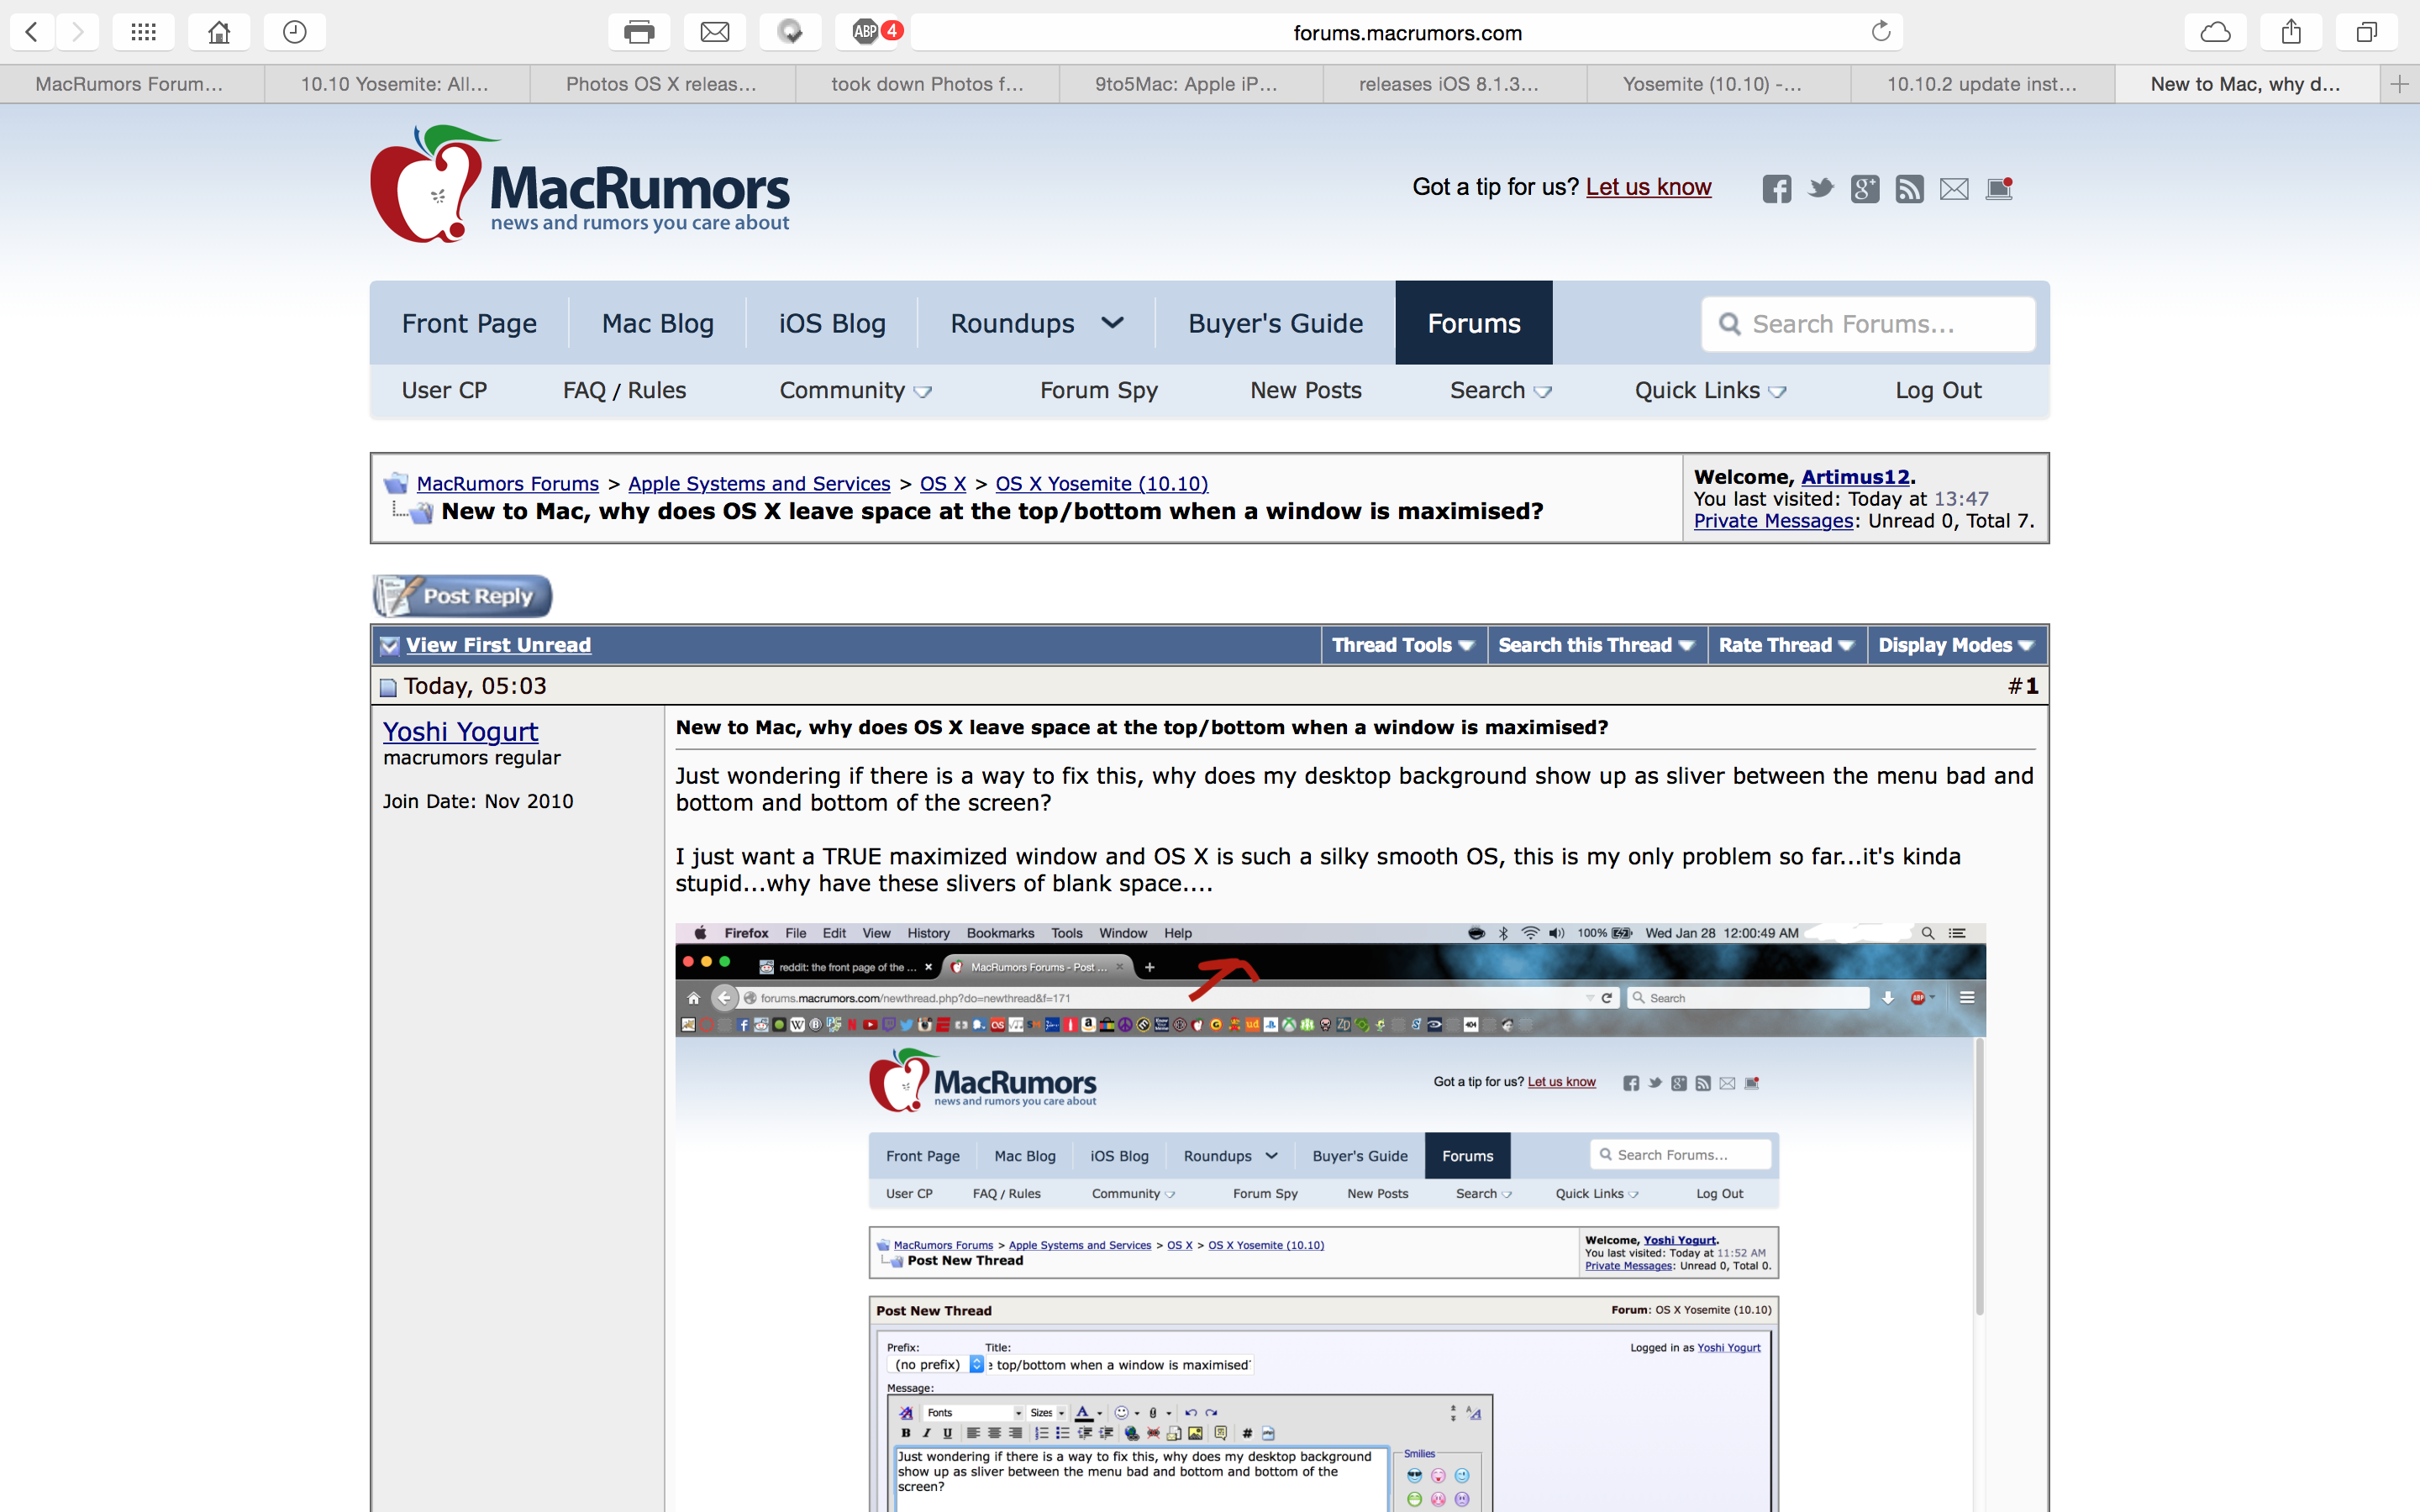
Task: Click the MacRumors email envelope icon
Action: click(x=1954, y=188)
